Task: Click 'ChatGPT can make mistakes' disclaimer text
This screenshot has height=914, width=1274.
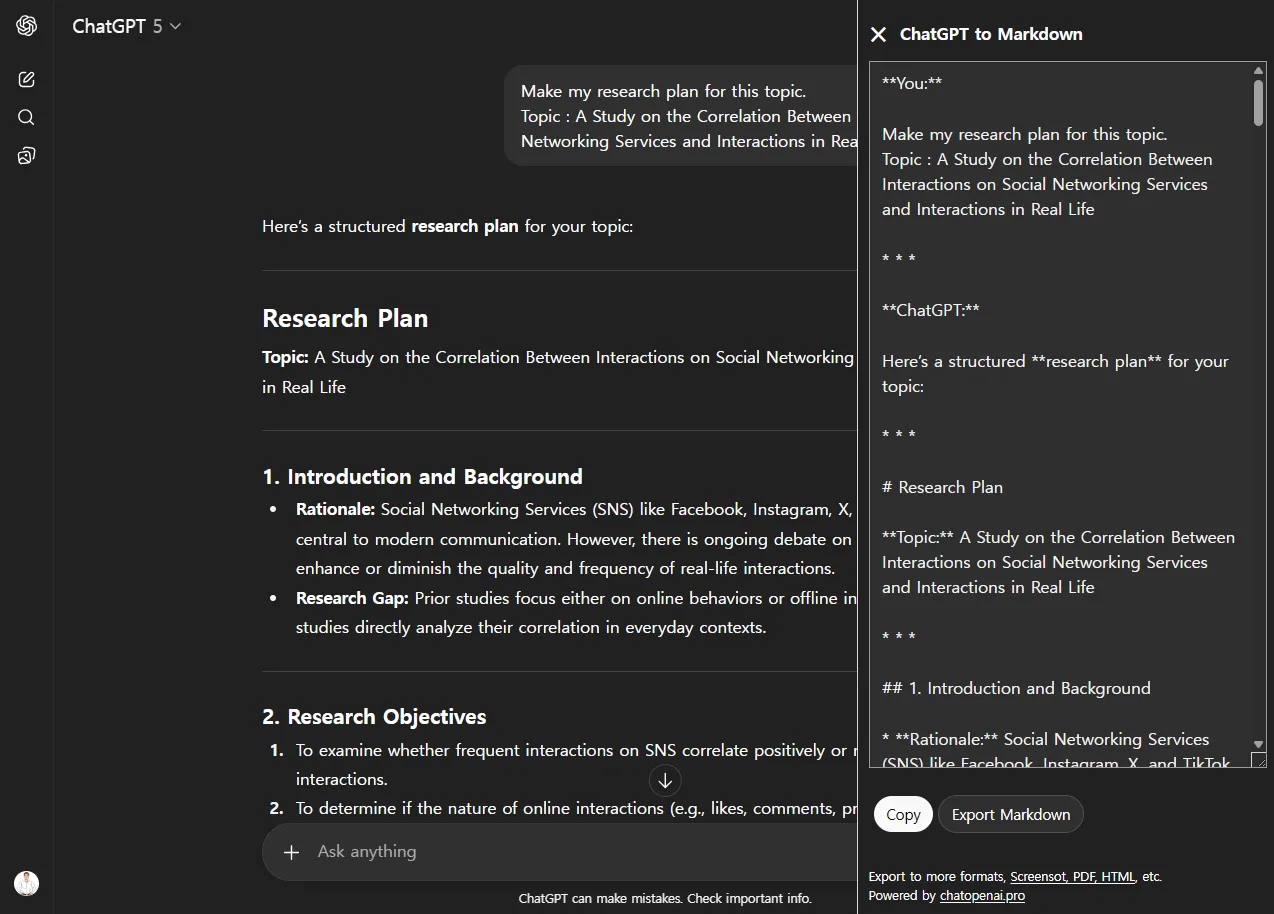Action: [x=665, y=898]
